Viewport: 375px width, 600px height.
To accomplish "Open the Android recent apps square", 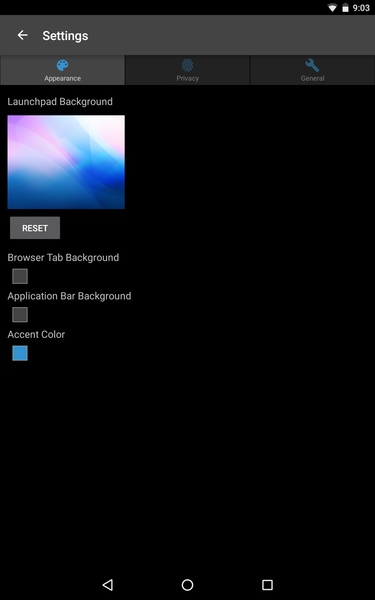I will [x=267, y=585].
